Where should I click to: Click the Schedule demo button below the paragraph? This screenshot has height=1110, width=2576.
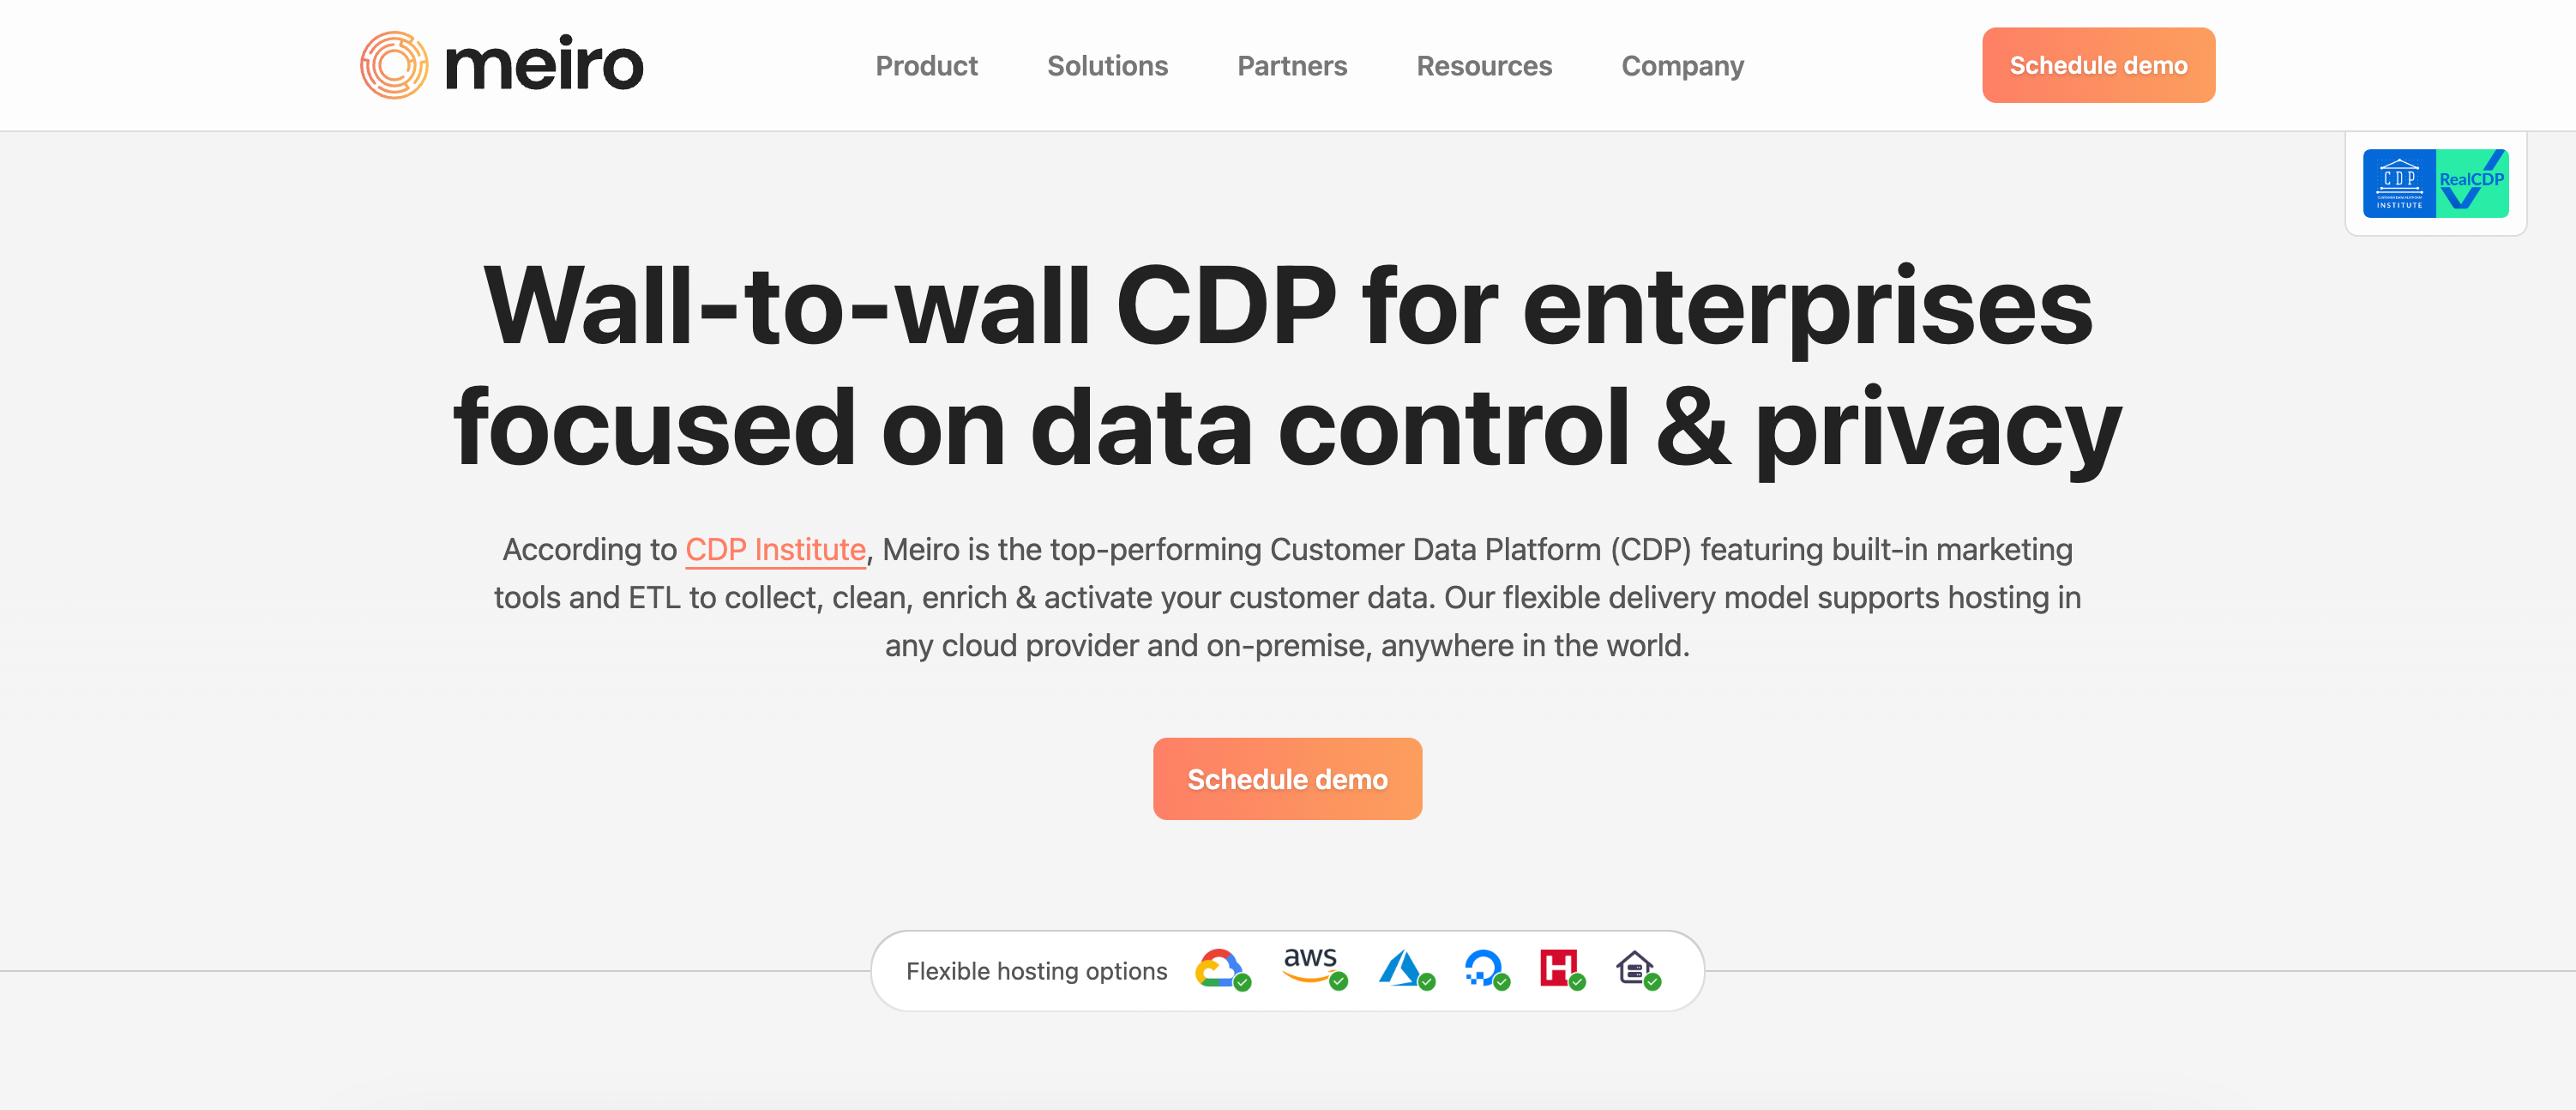point(1287,779)
